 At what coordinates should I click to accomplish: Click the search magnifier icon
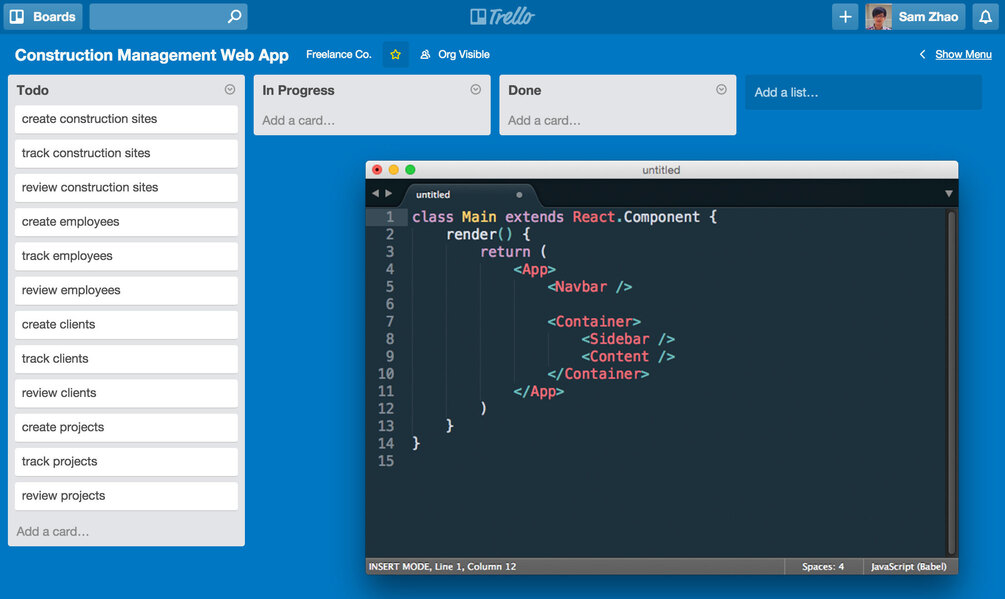click(x=235, y=16)
